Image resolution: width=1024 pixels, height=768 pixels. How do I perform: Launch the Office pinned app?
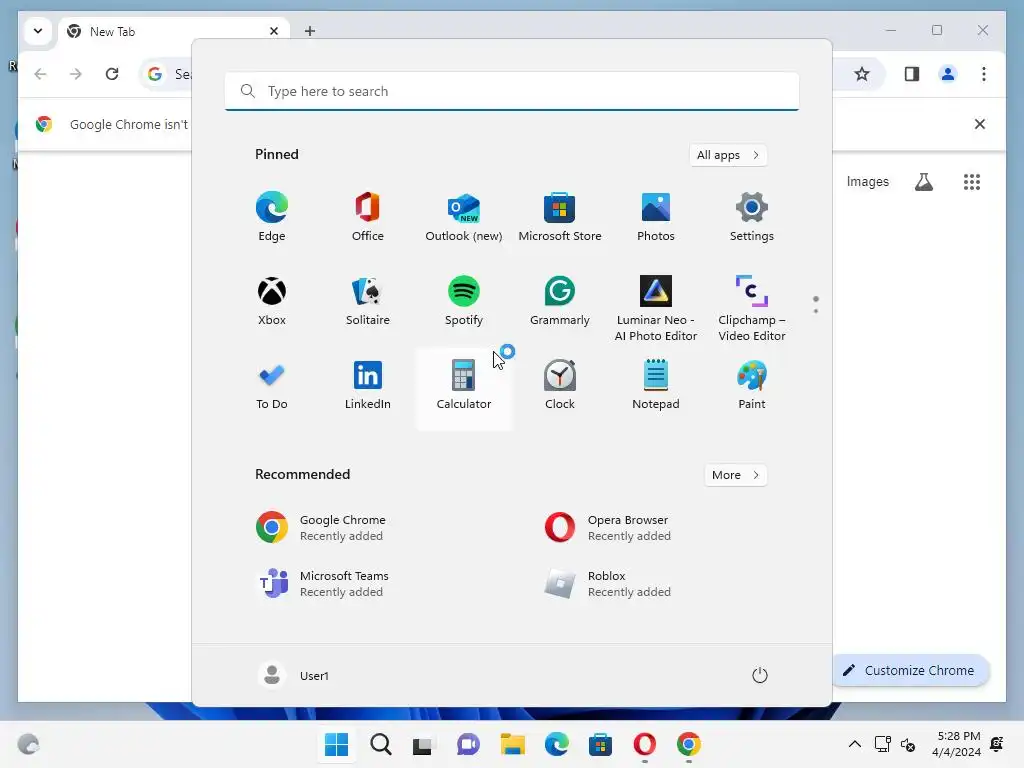pos(368,217)
